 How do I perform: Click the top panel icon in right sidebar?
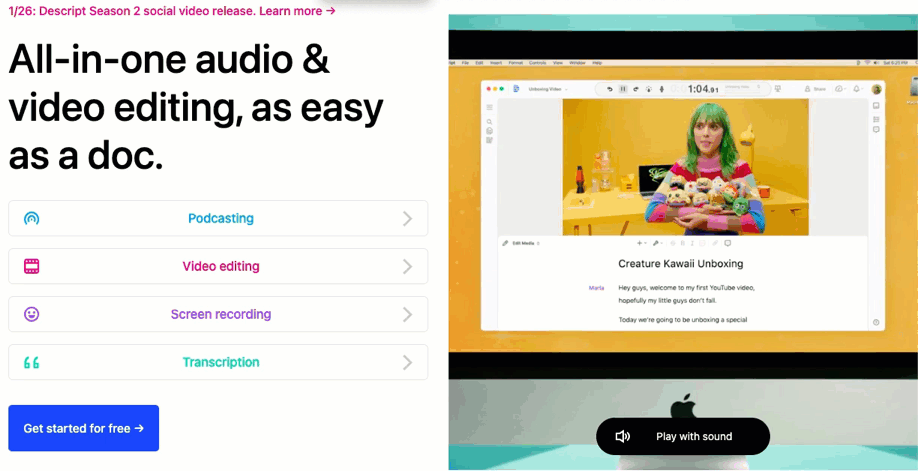tap(876, 106)
